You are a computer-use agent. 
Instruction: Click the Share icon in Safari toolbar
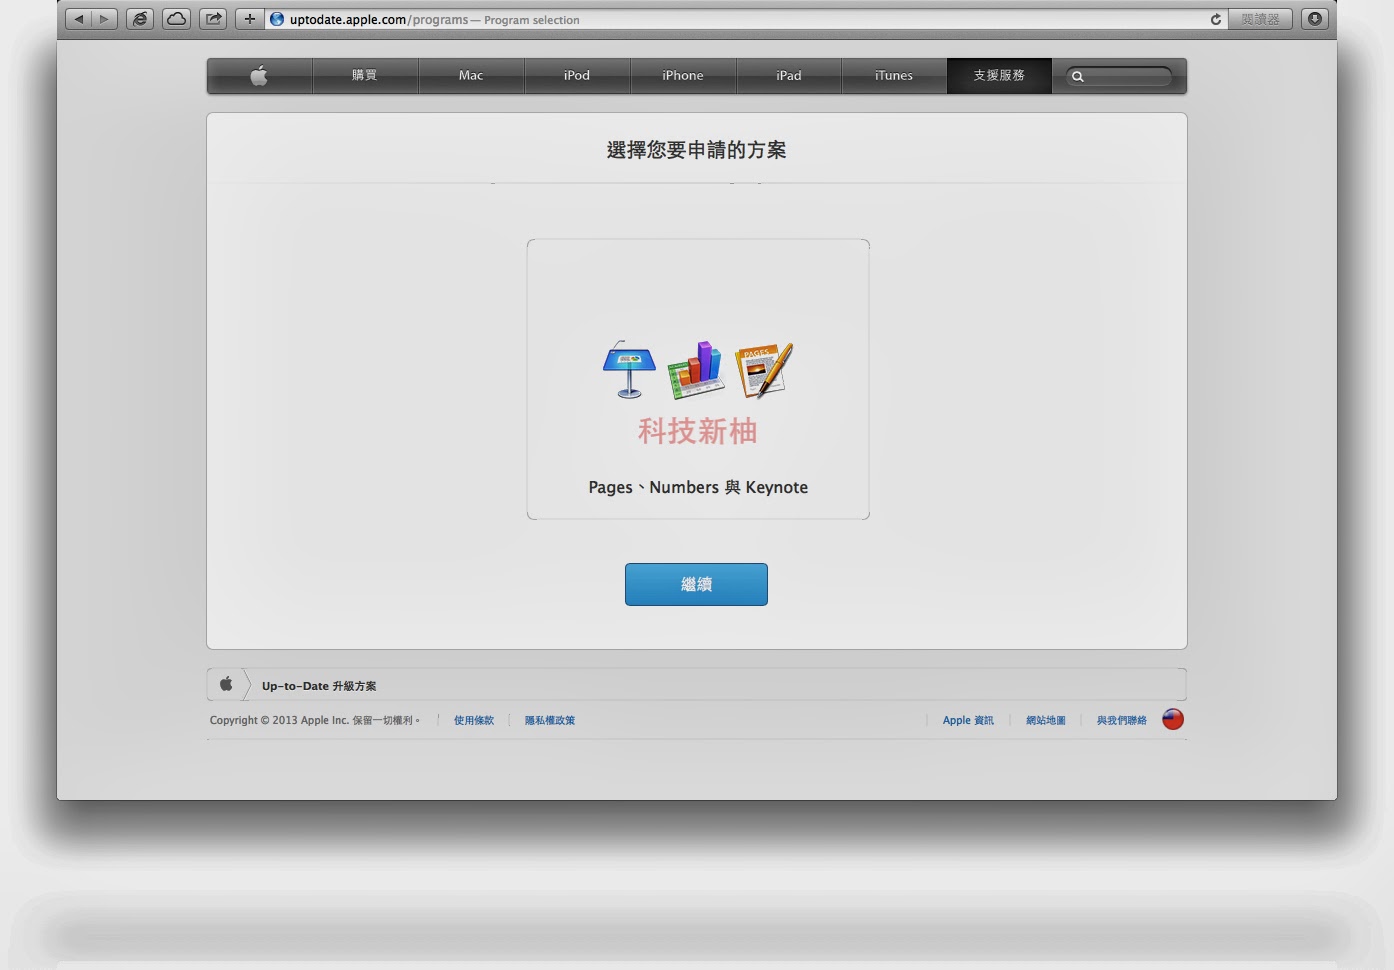click(213, 19)
